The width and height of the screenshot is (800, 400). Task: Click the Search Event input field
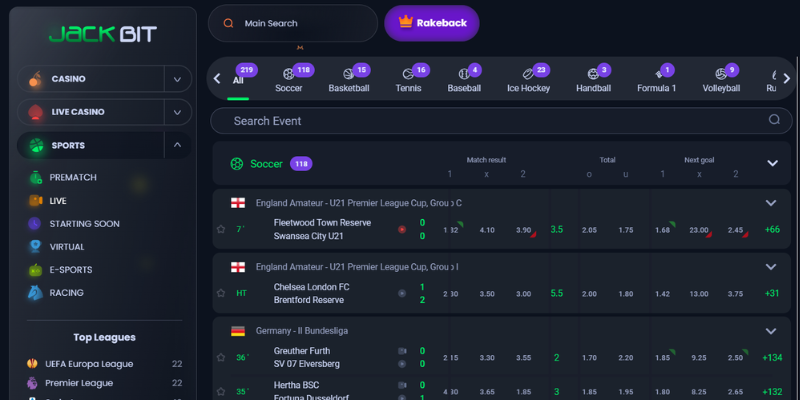point(490,121)
